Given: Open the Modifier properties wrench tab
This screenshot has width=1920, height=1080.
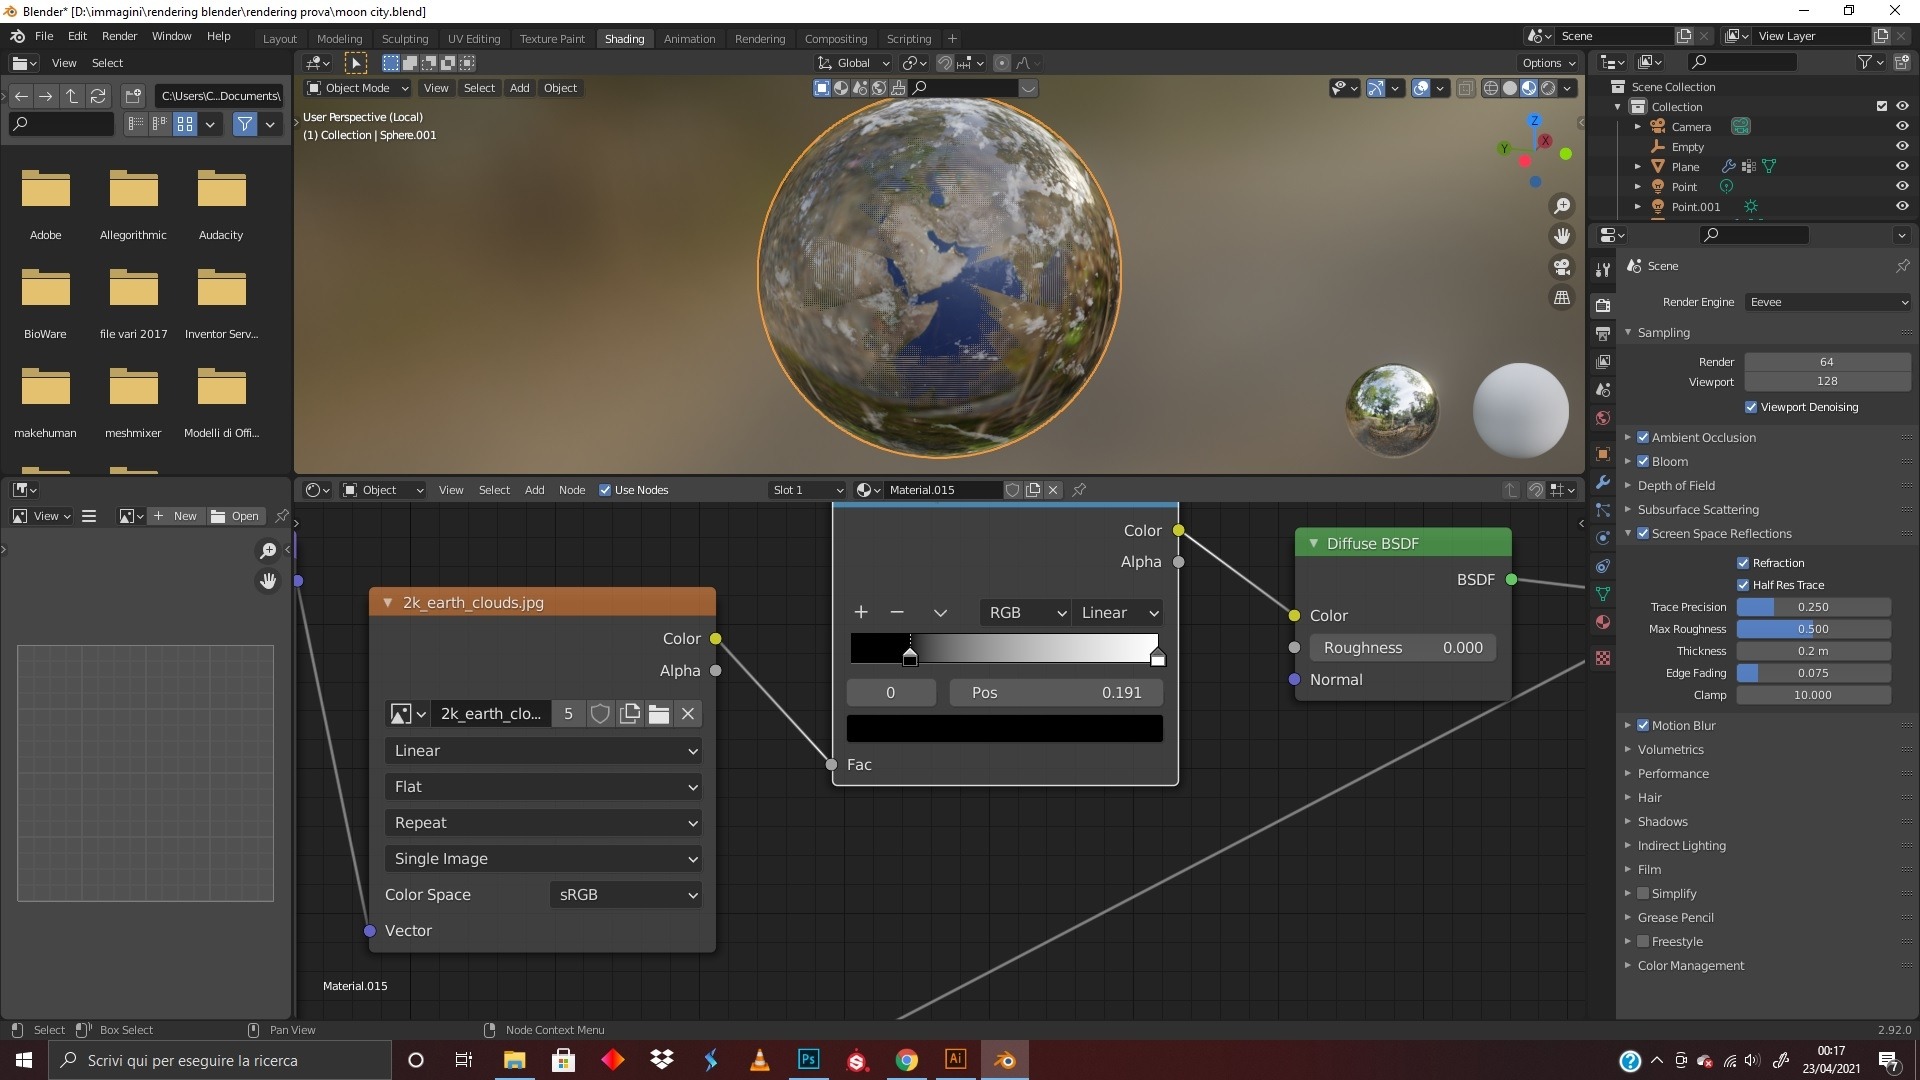Looking at the screenshot, I should [x=1603, y=482].
